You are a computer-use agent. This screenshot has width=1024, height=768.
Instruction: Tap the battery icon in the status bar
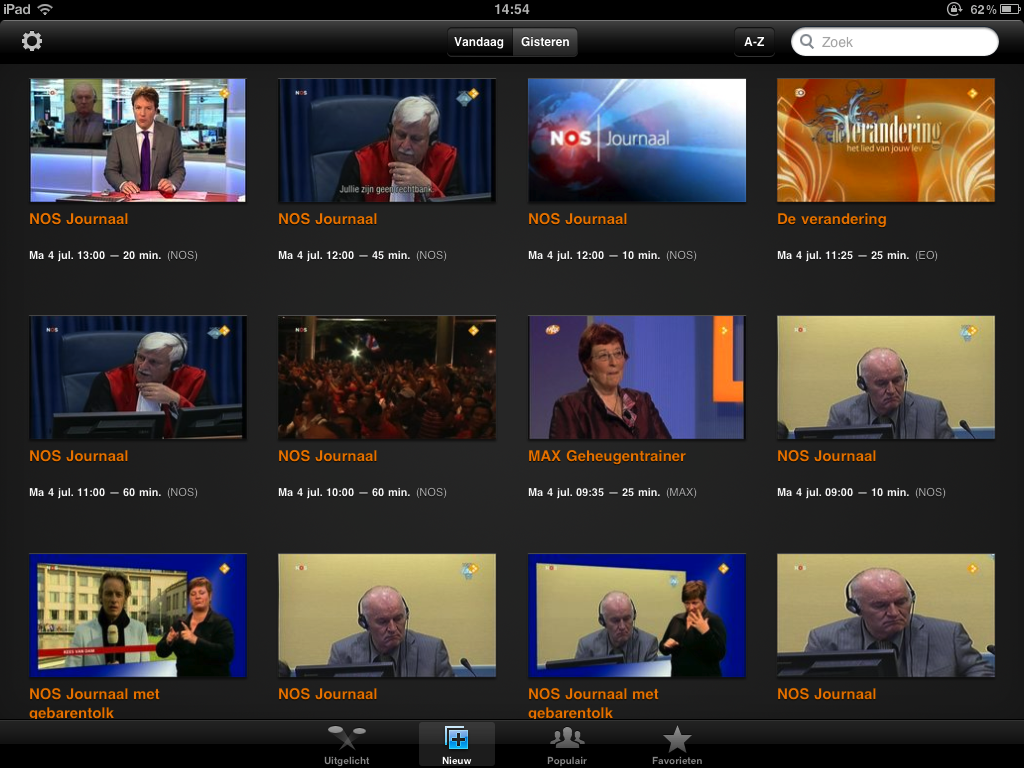pyautogui.click(x=1010, y=9)
